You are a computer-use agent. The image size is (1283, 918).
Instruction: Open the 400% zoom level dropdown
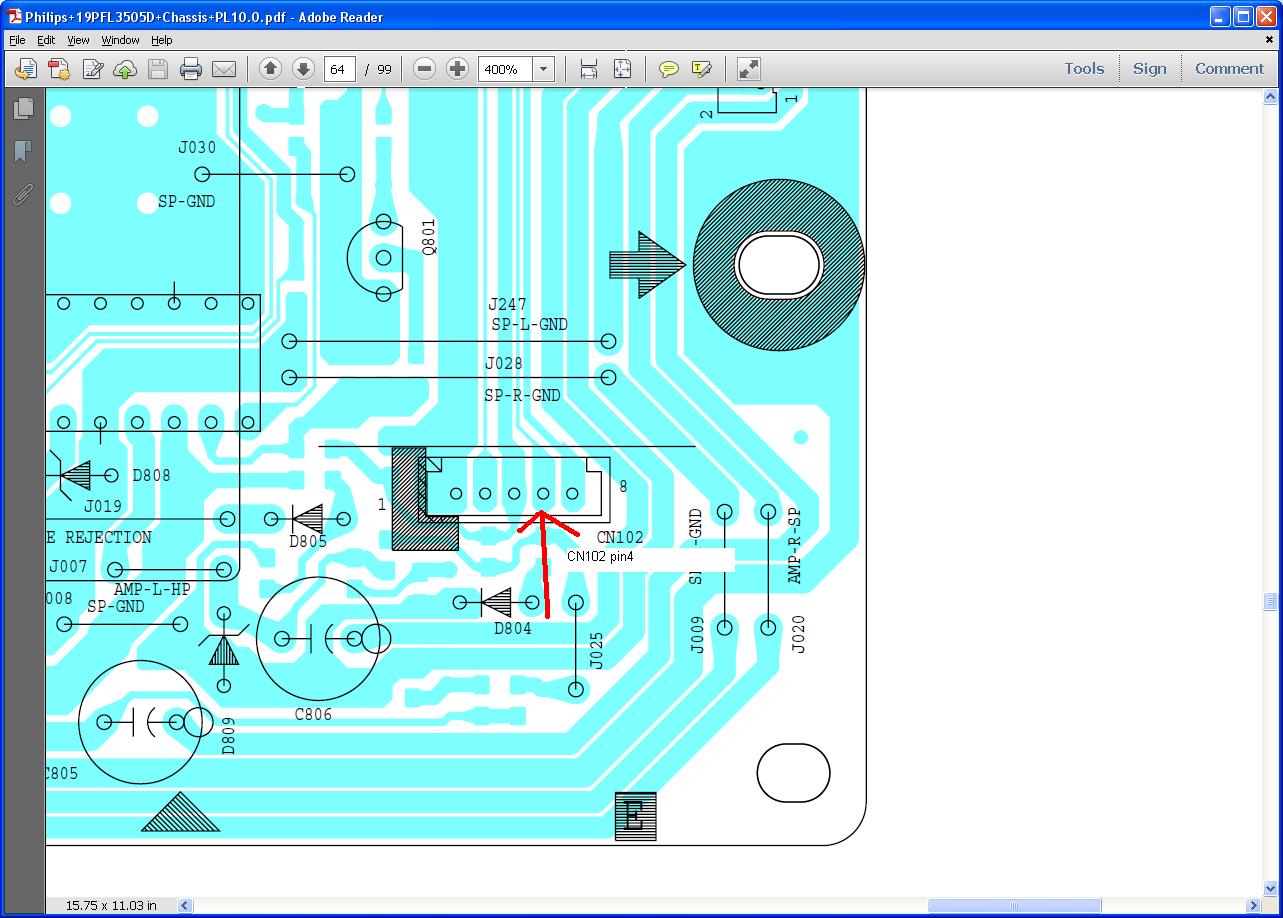(543, 69)
